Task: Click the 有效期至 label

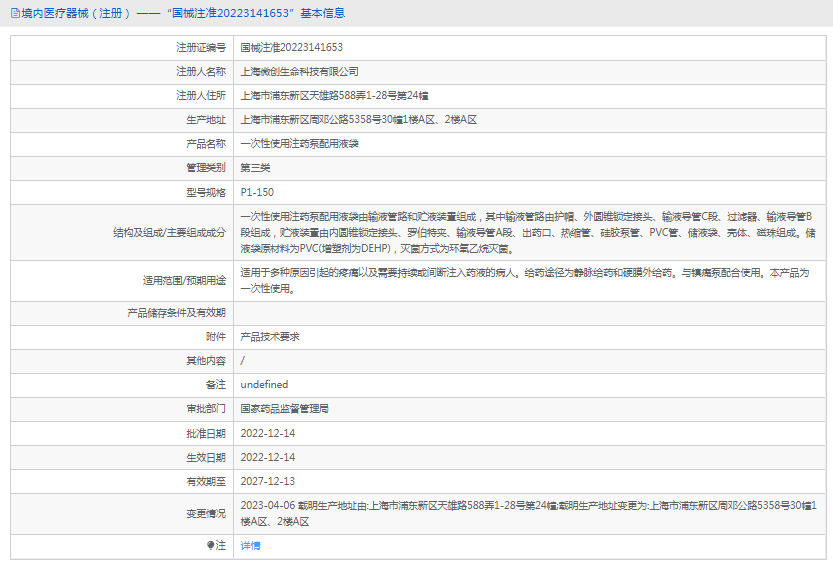Action: tap(206, 481)
